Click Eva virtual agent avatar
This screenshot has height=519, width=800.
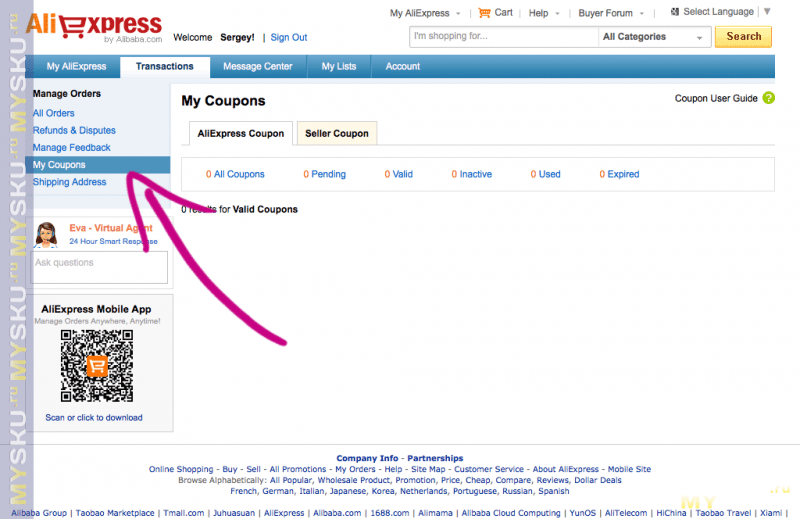[x=46, y=235]
